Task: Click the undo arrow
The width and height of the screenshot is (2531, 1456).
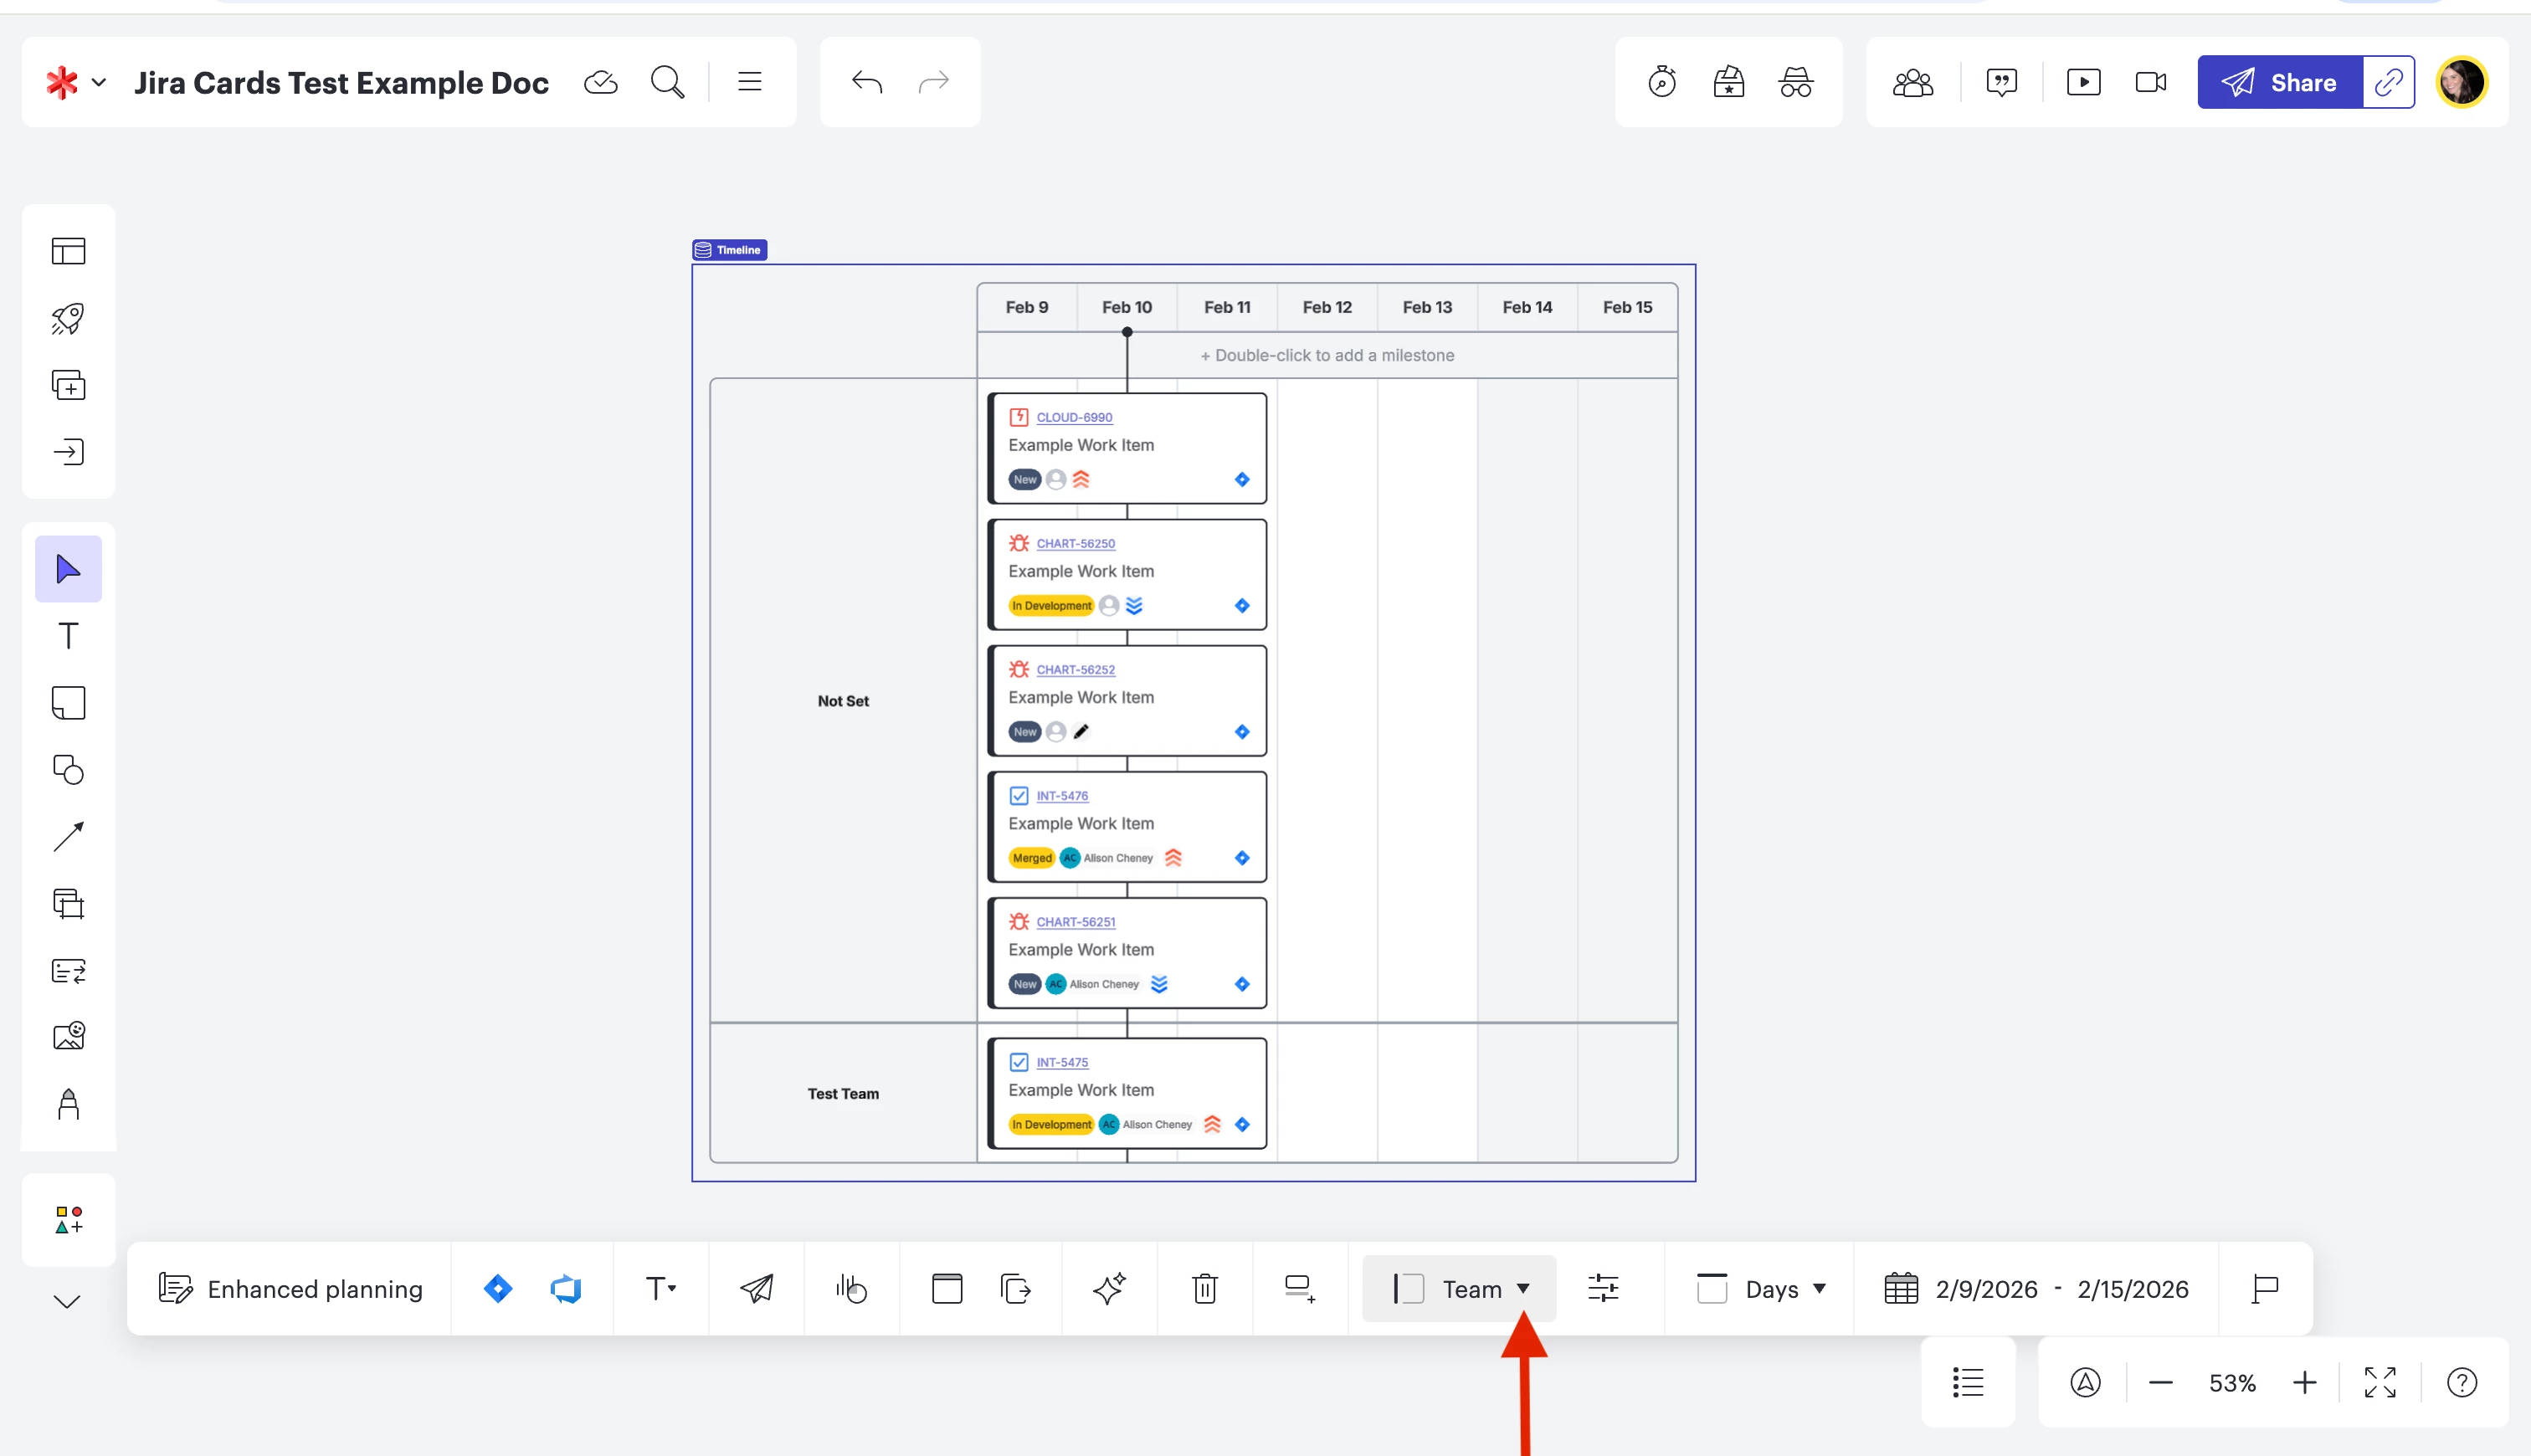Action: point(867,82)
